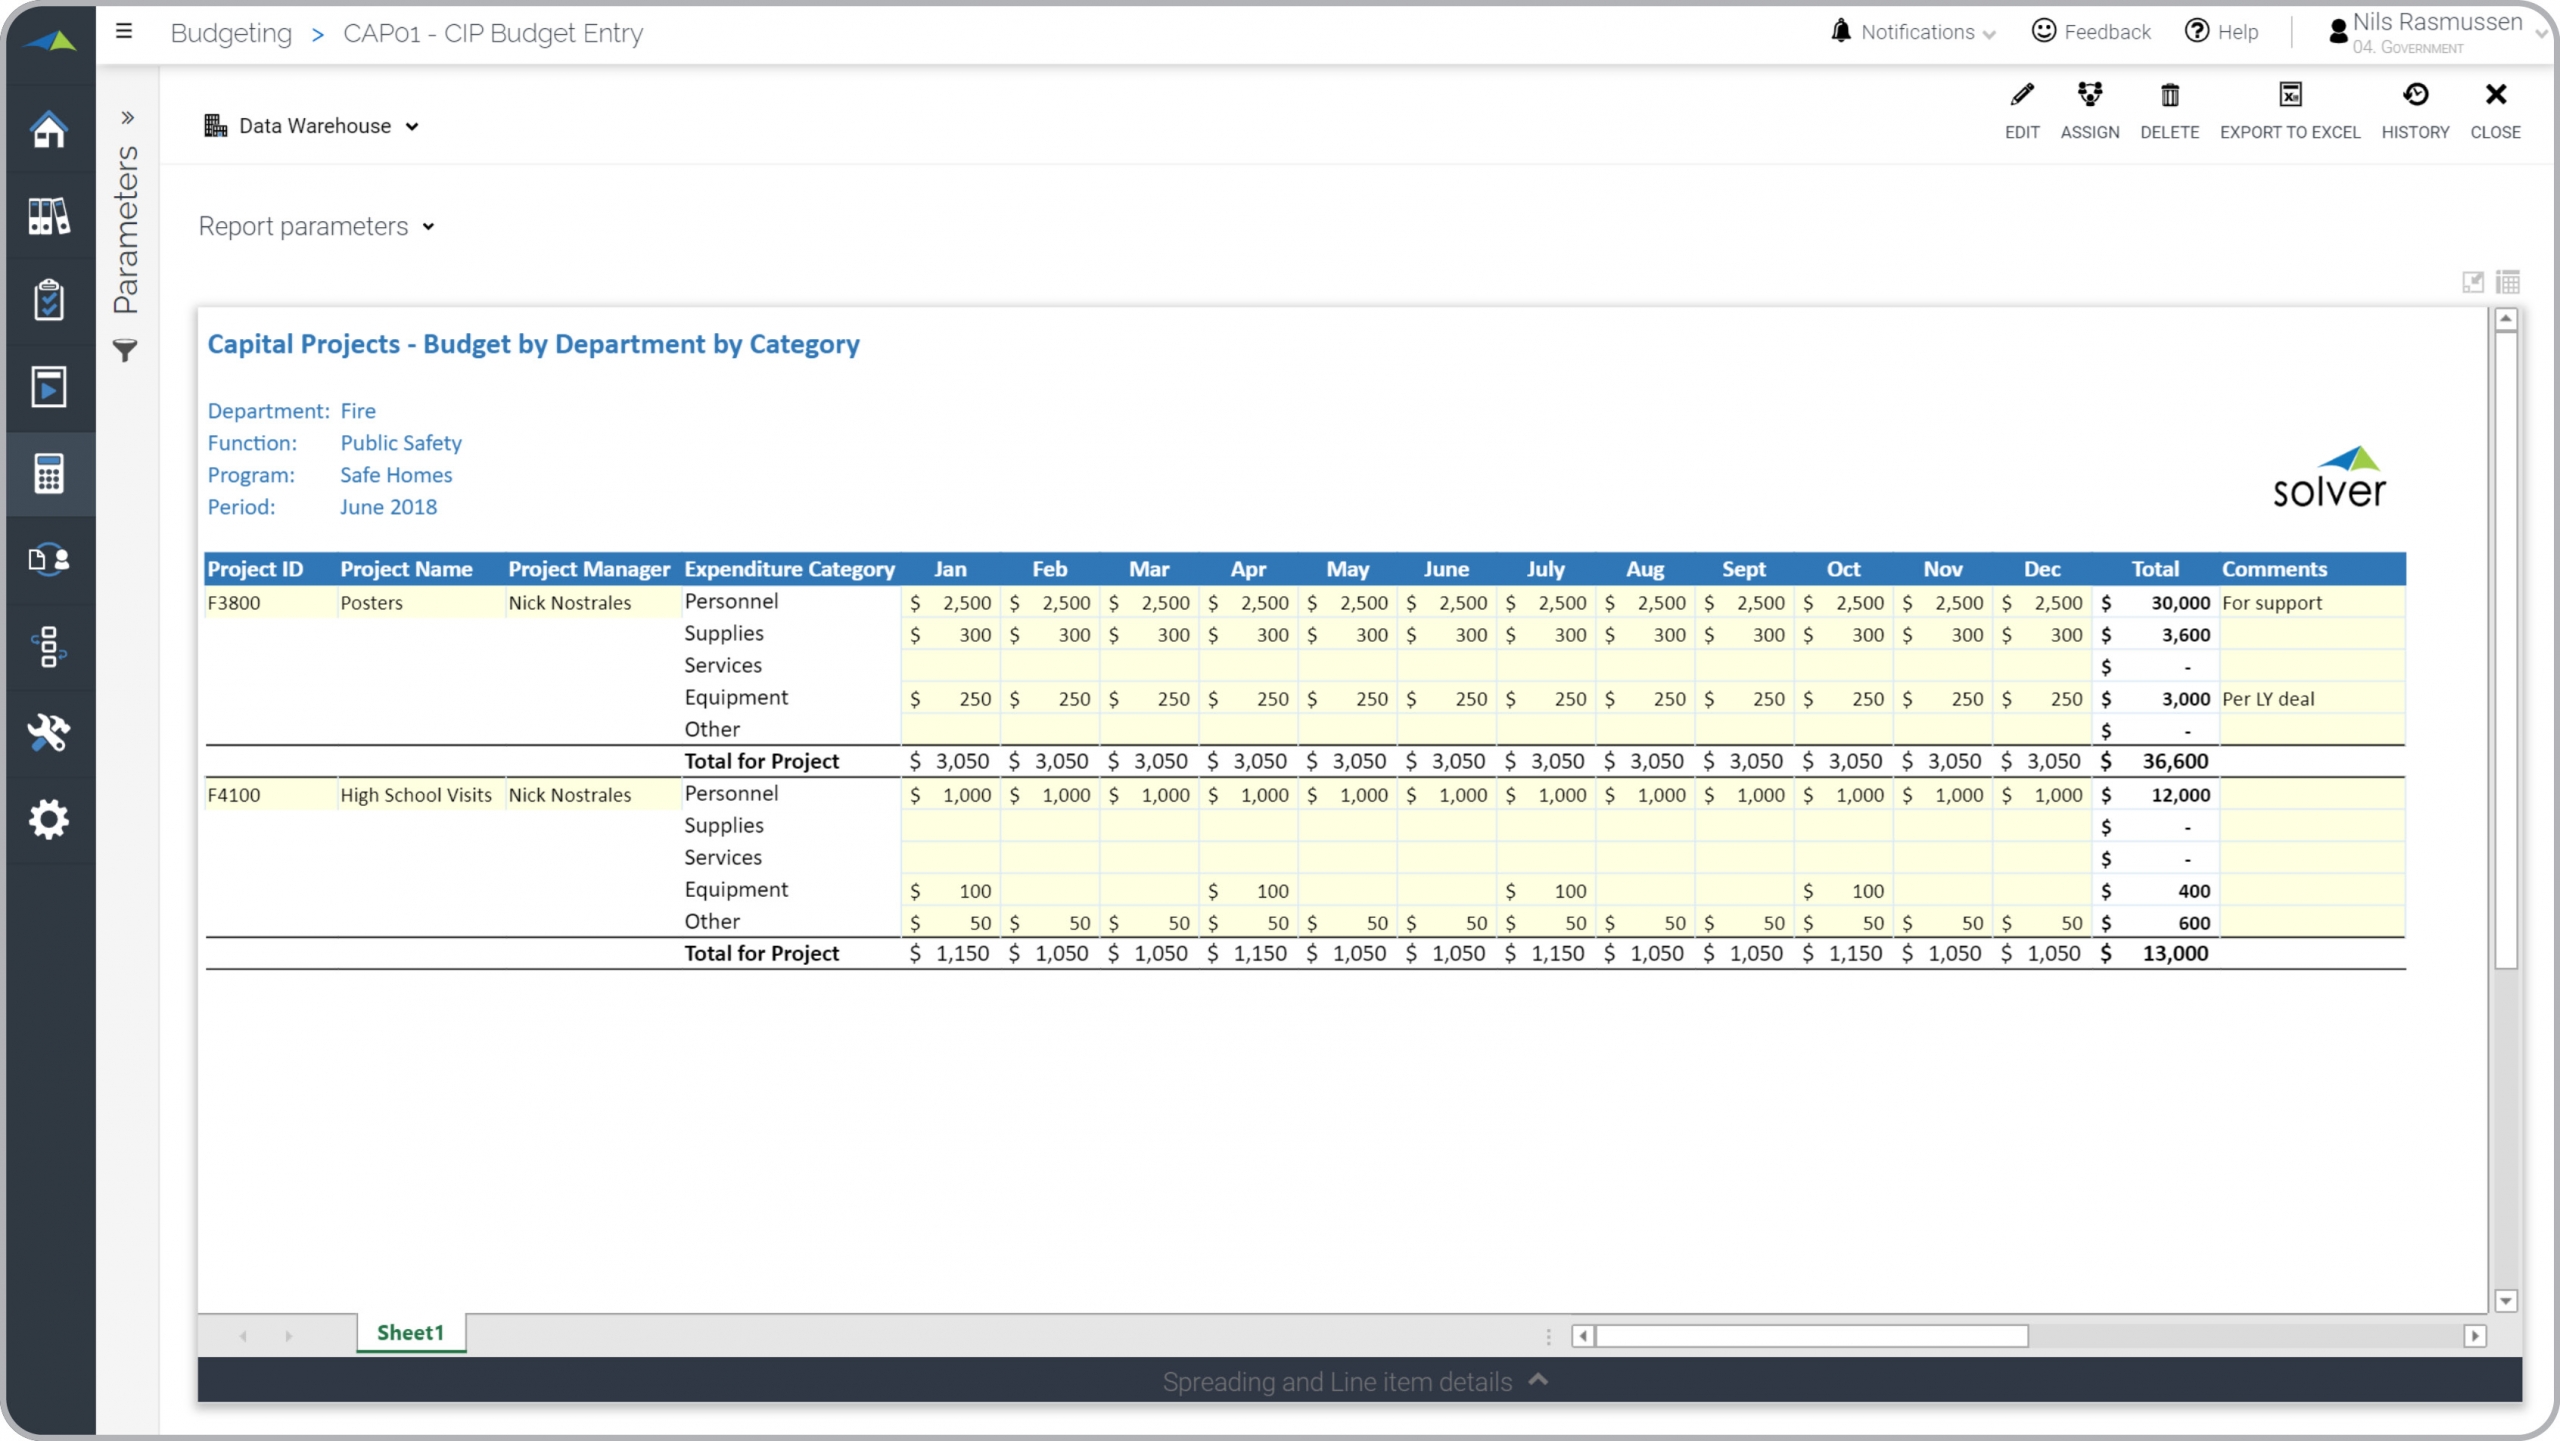Viewport: 2560px width, 1441px height.
Task: Toggle the expand report view icon
Action: click(2472, 282)
